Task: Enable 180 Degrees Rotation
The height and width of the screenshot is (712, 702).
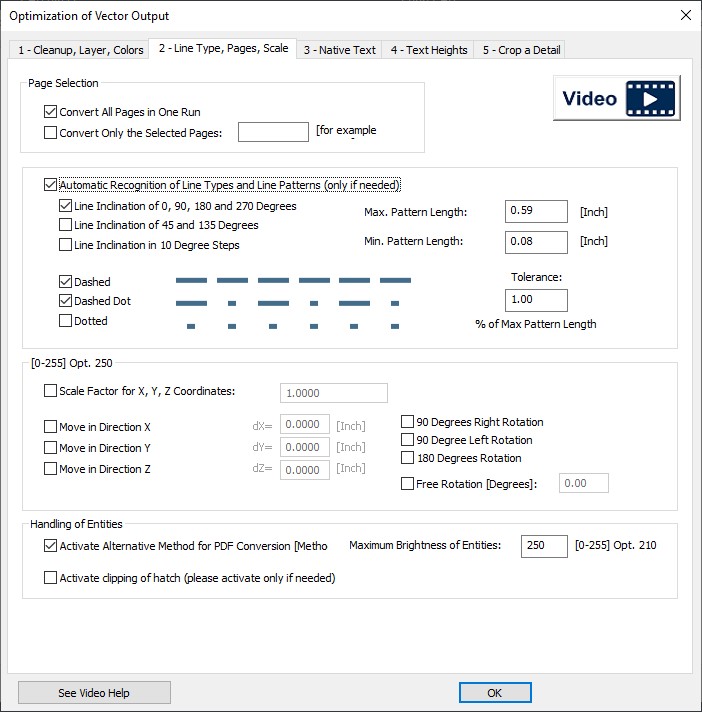Action: point(407,458)
